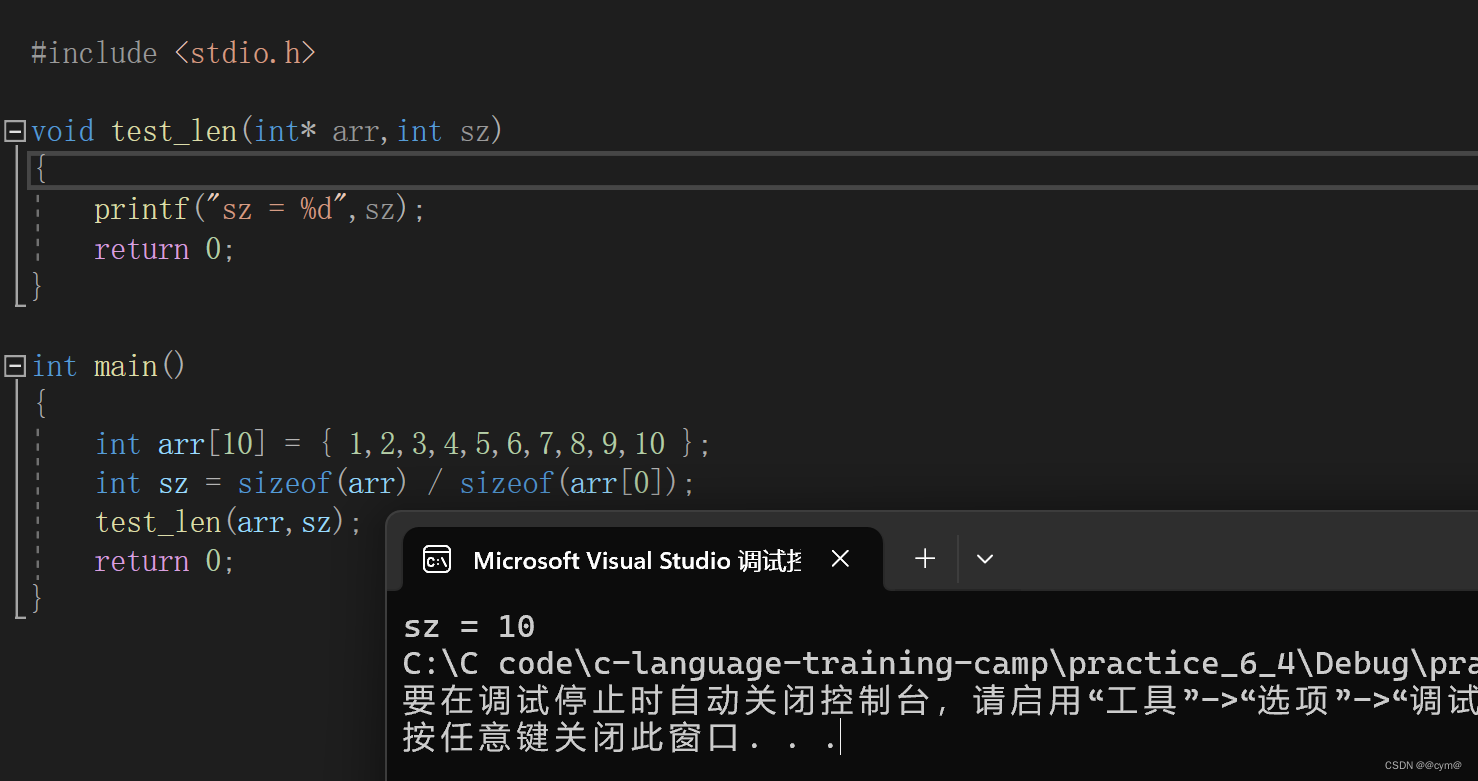Click the 'int main()' declaration

108,366
